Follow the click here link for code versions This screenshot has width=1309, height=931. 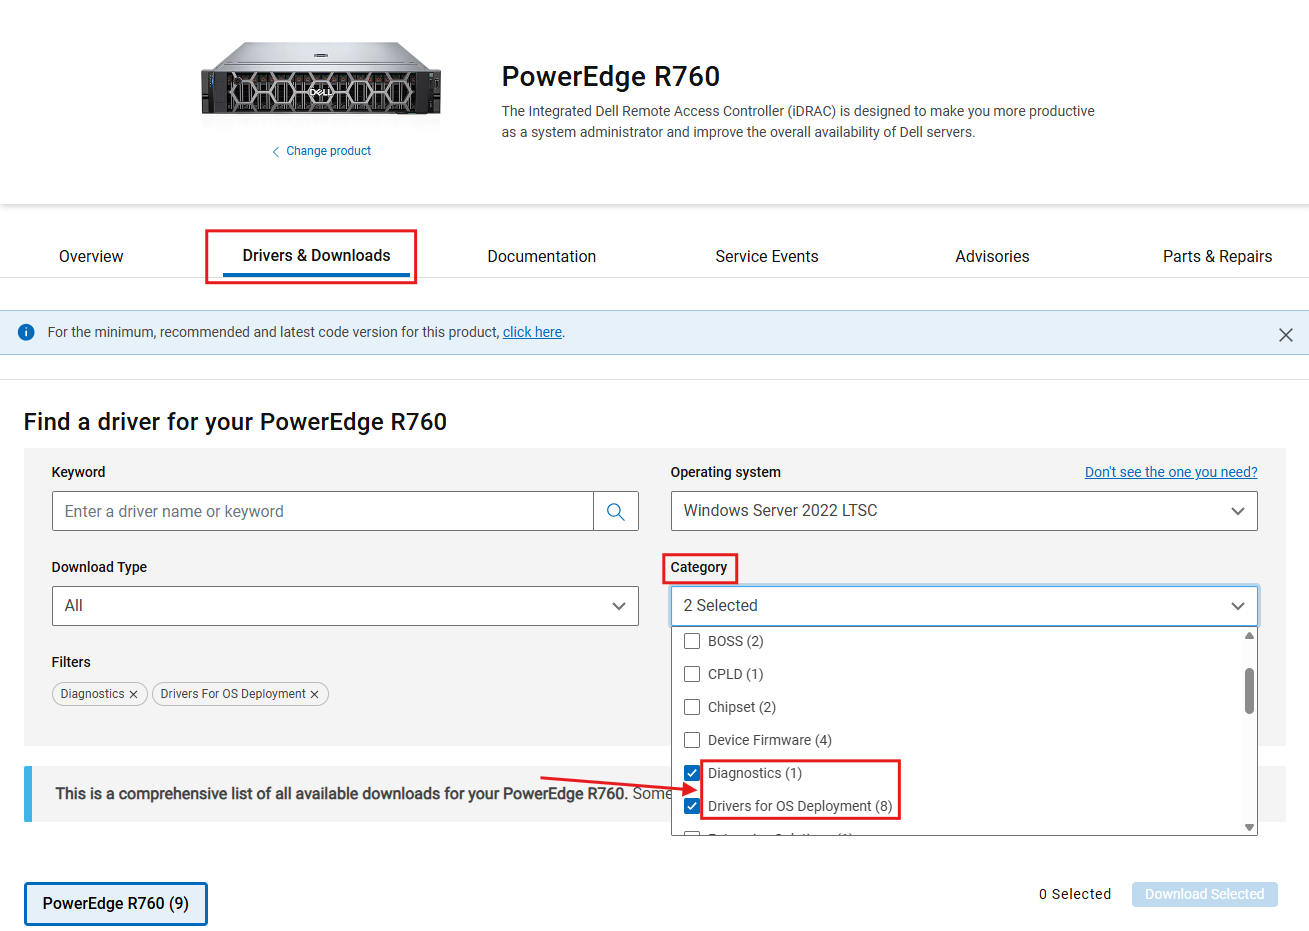[531, 331]
